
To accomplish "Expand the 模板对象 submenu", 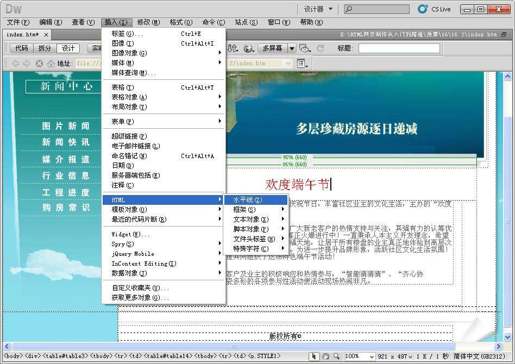I will (x=164, y=209).
